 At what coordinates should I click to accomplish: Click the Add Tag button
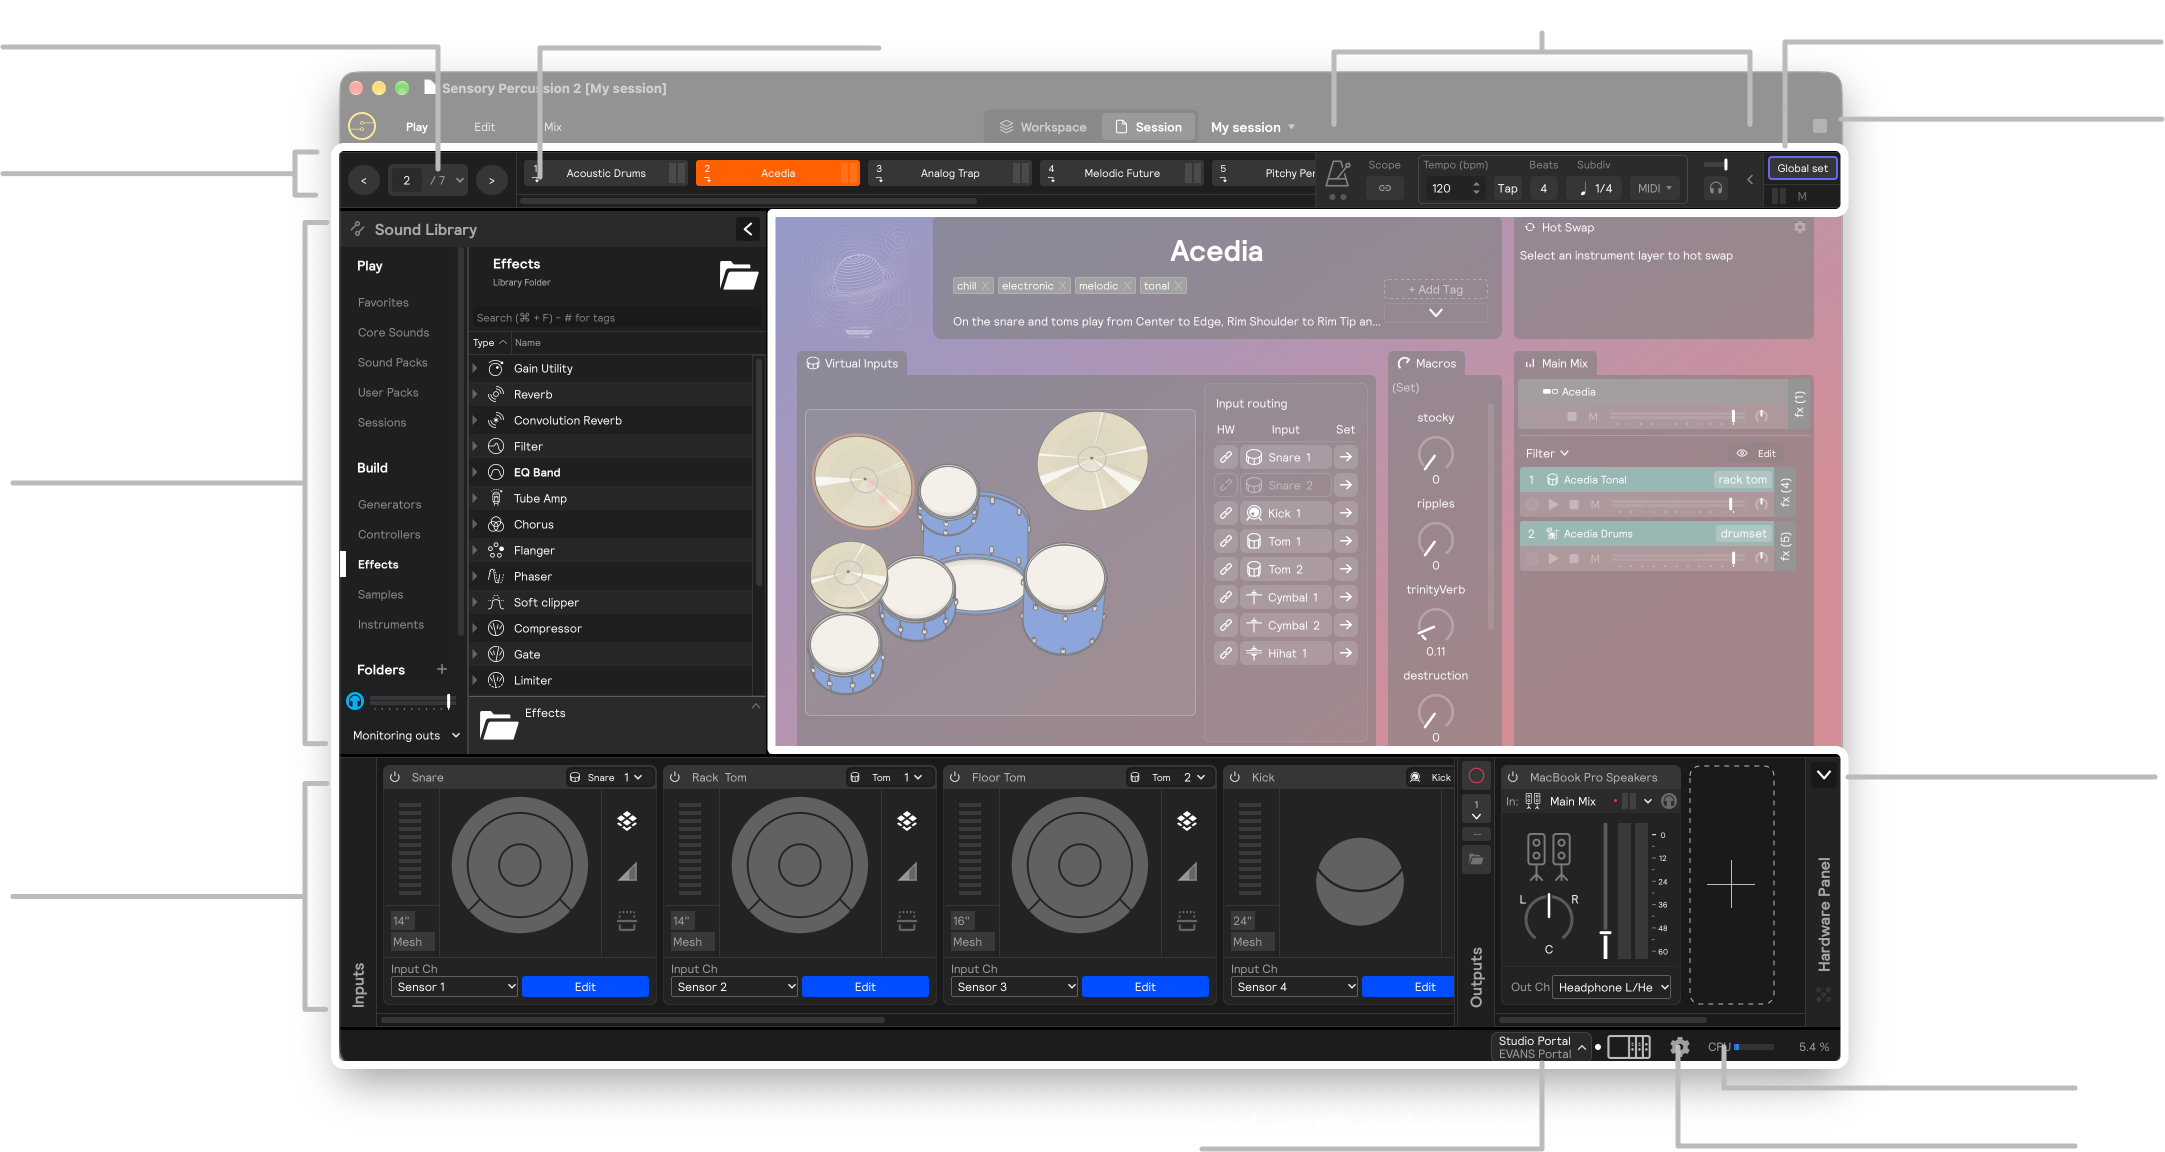pyautogui.click(x=1435, y=289)
